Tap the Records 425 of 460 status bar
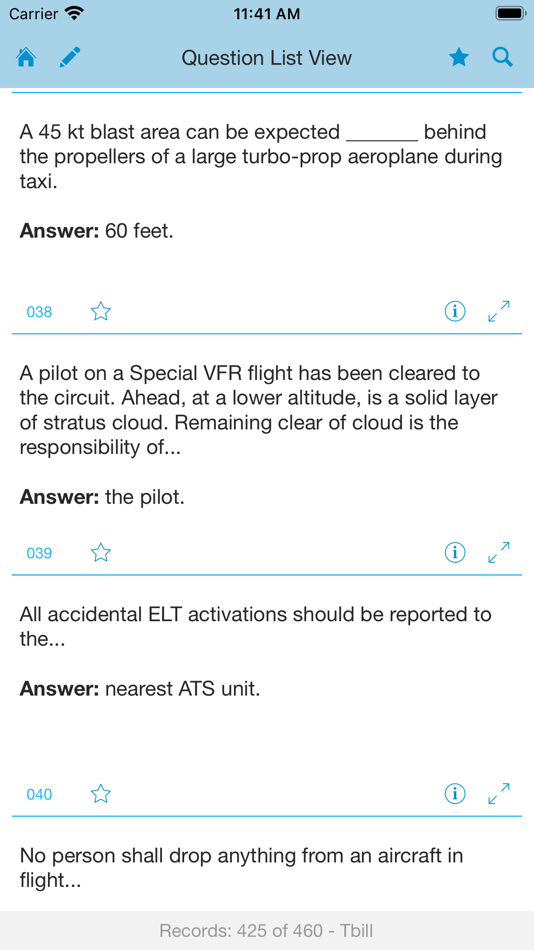 coord(267,931)
